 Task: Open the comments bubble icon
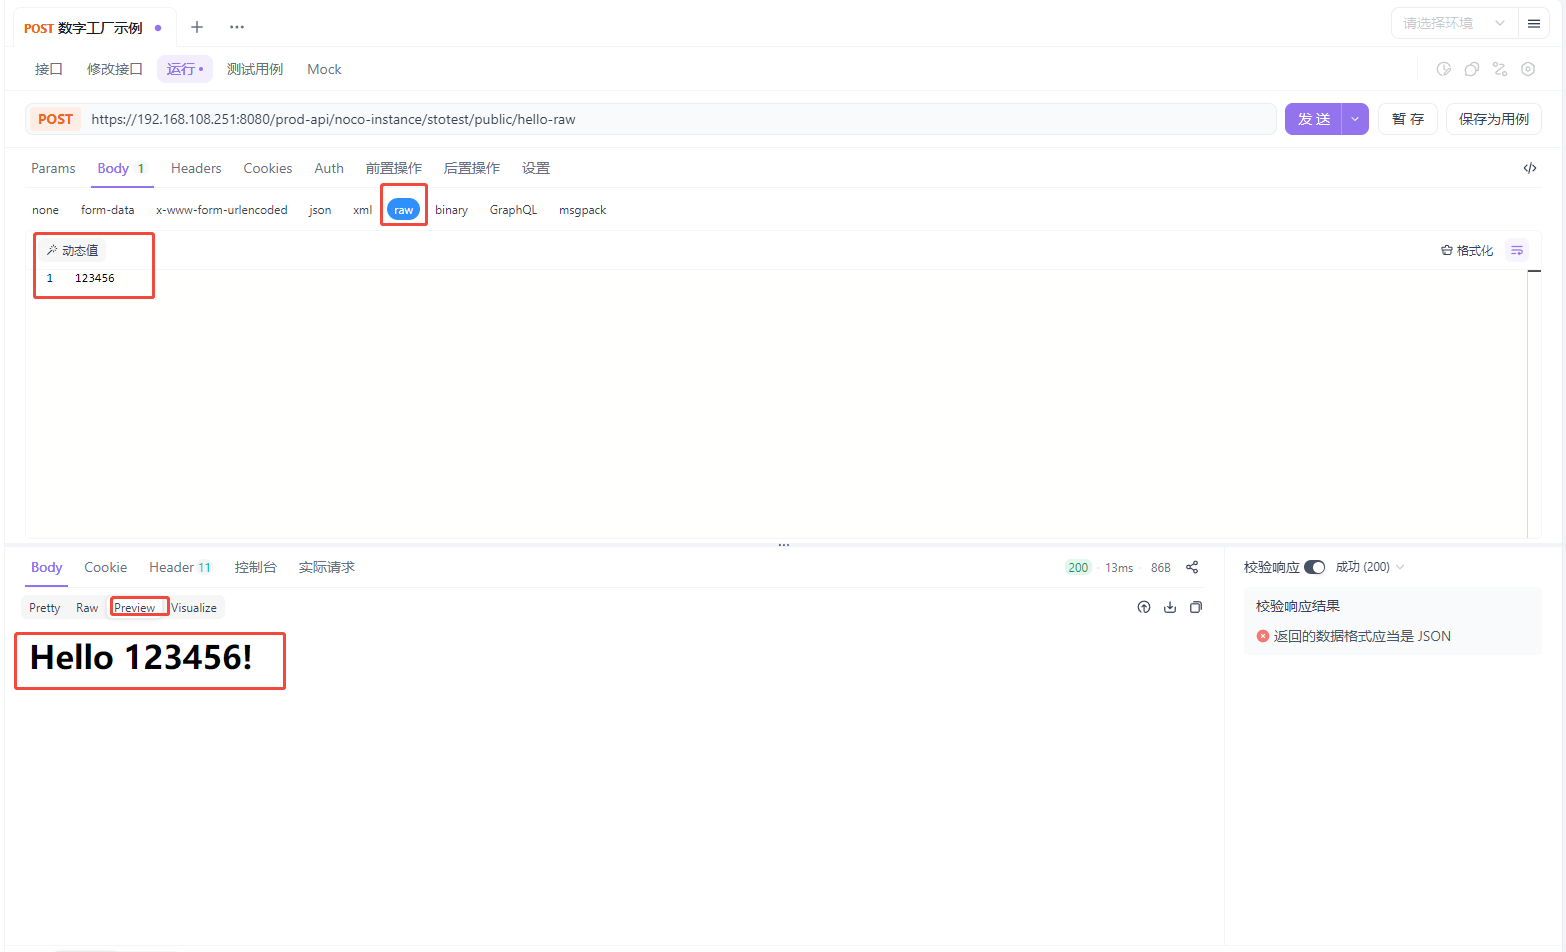1471,69
